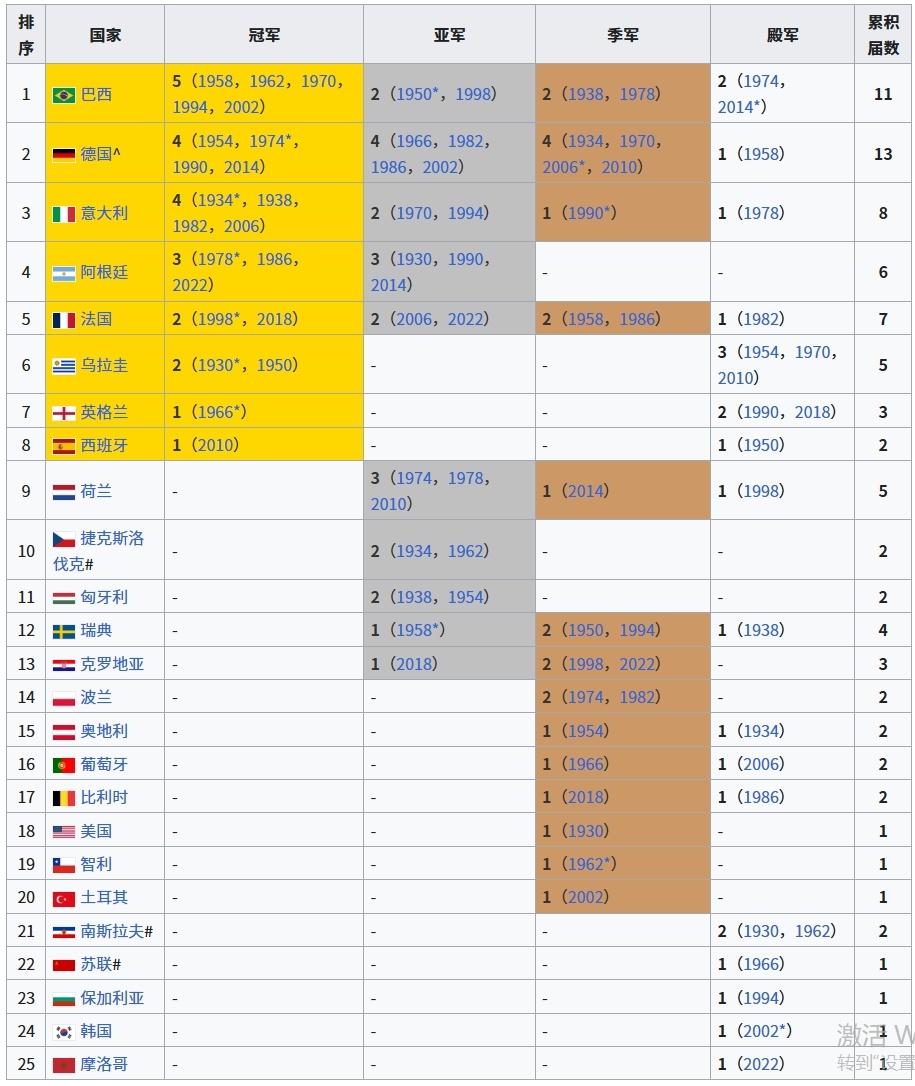Click the Argentina flag icon
This screenshot has height=1086, width=915.
(64, 272)
